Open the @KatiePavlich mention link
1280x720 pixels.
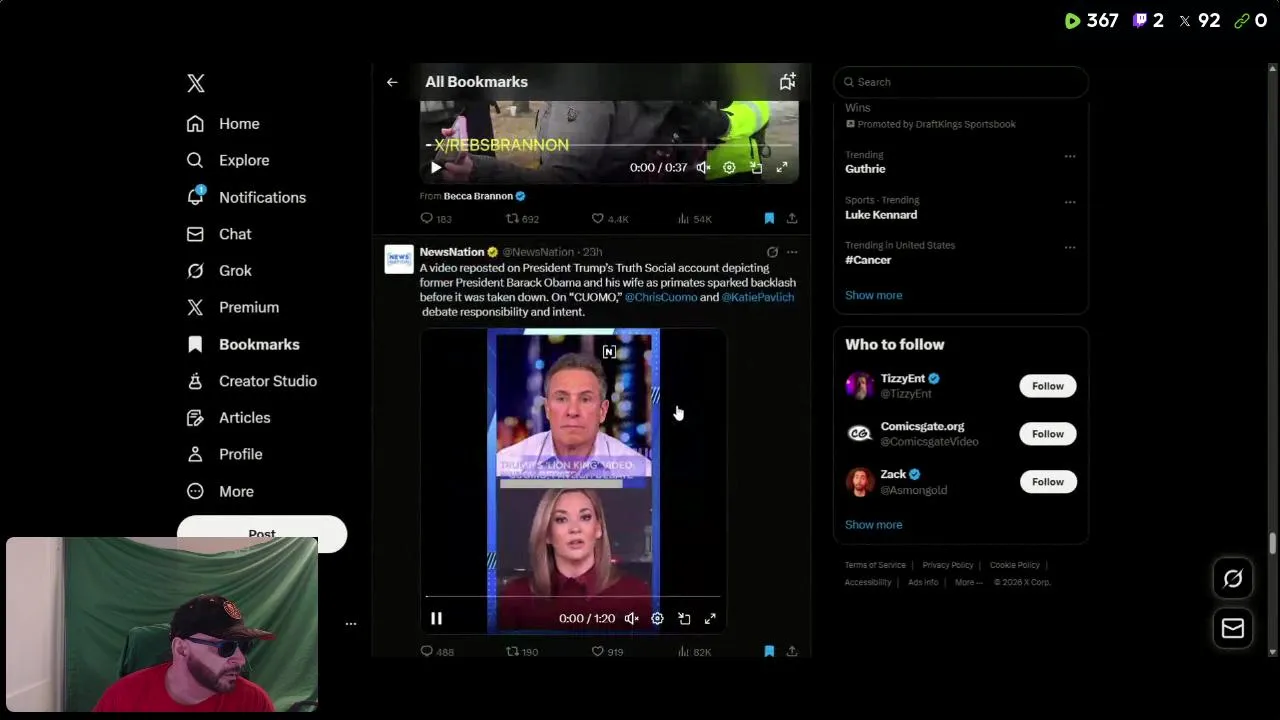click(758, 297)
